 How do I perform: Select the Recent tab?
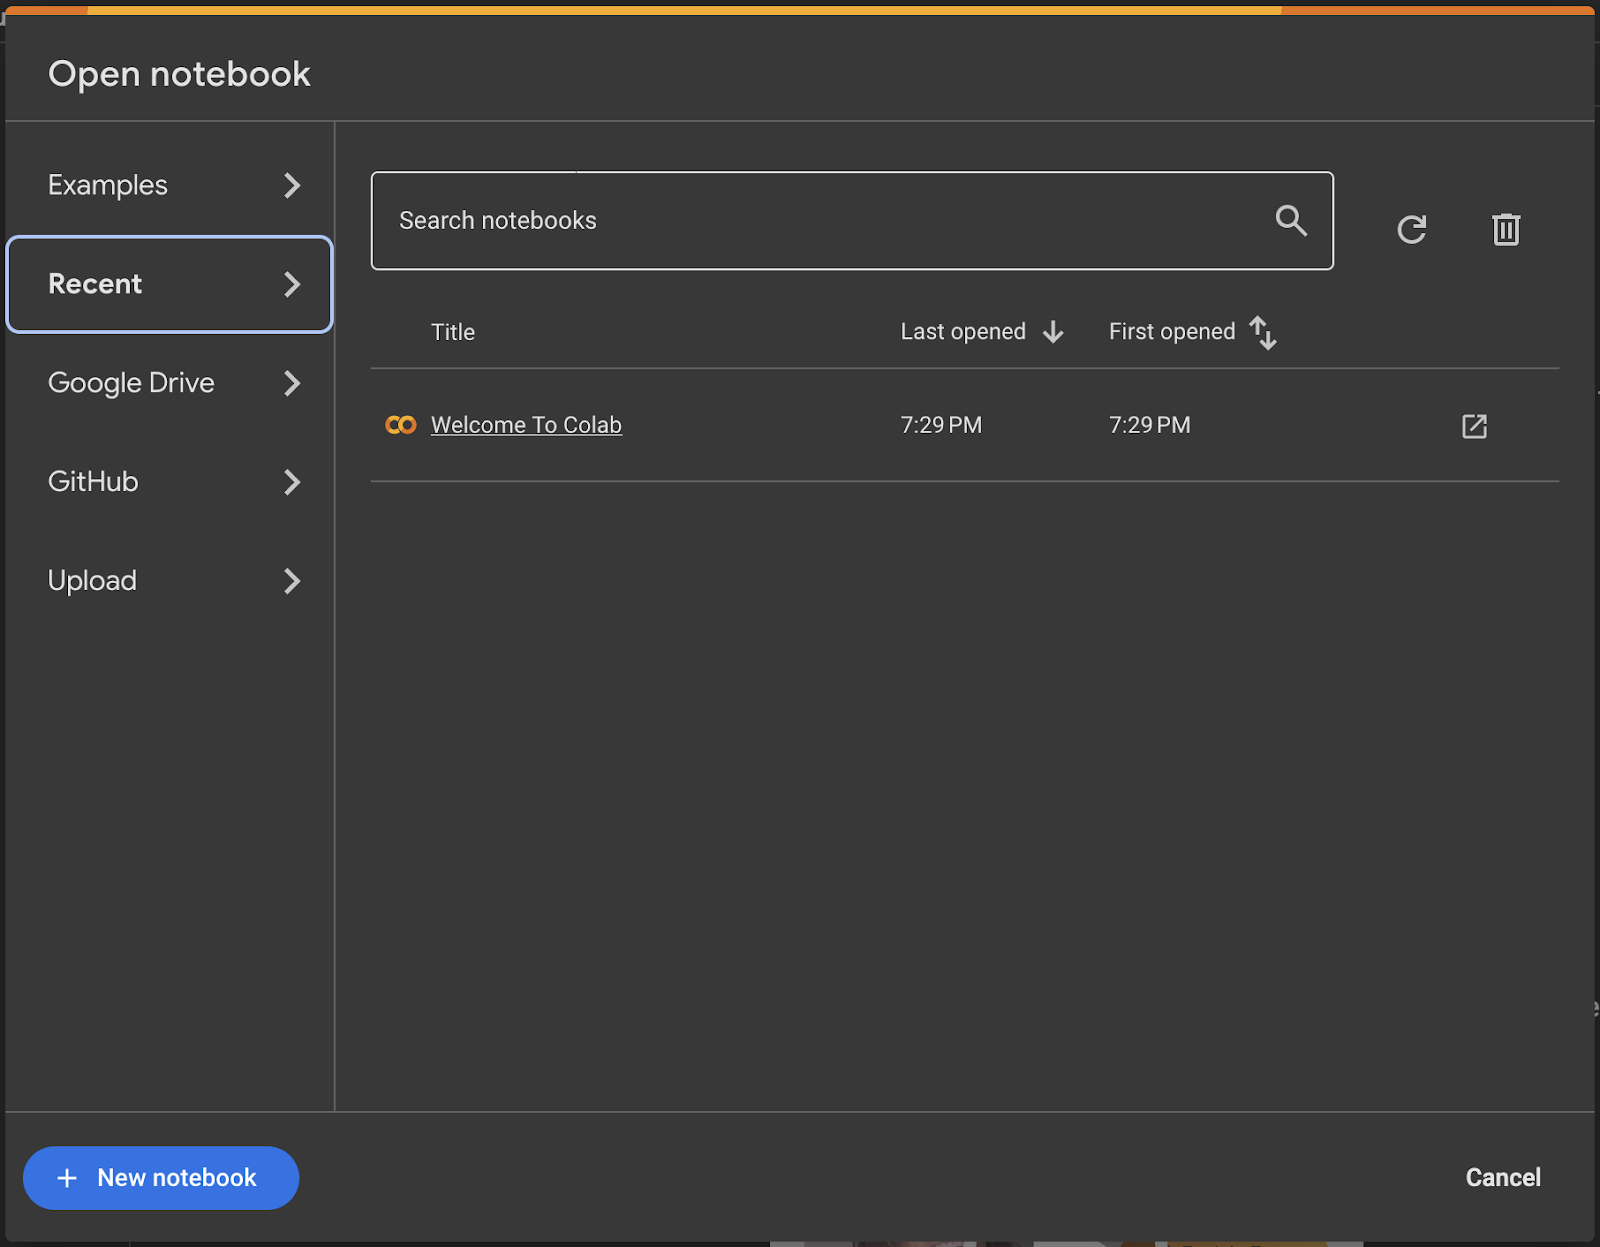169,284
